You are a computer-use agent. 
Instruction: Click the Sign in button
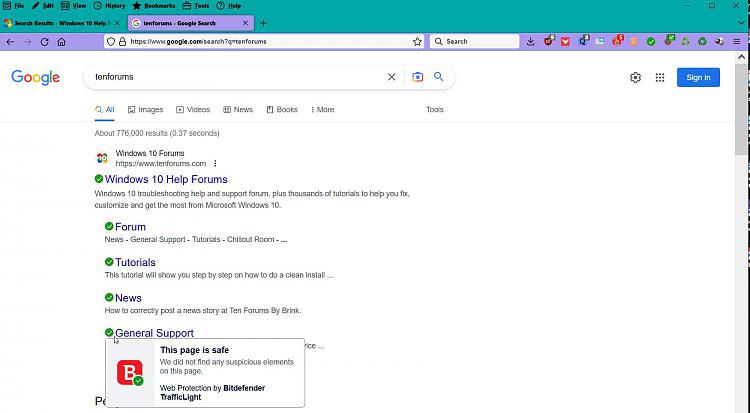(x=698, y=78)
